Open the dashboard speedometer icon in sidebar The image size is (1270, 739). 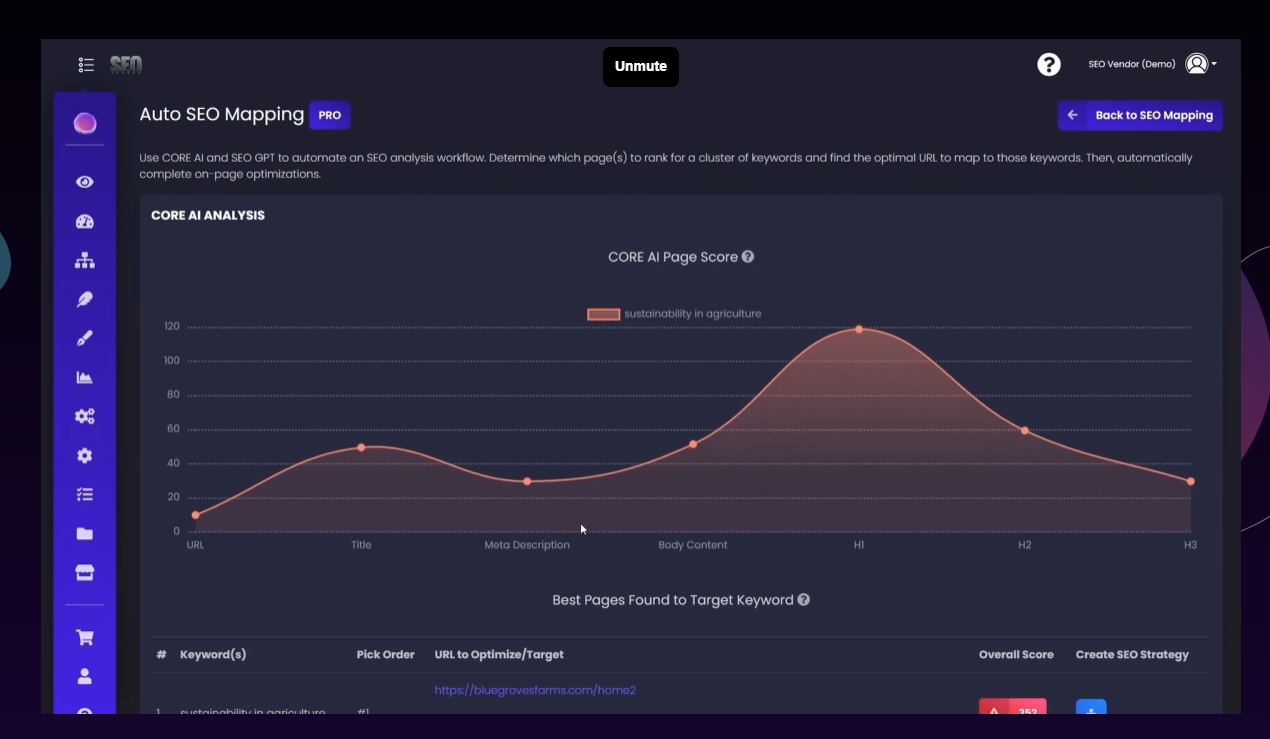click(85, 221)
